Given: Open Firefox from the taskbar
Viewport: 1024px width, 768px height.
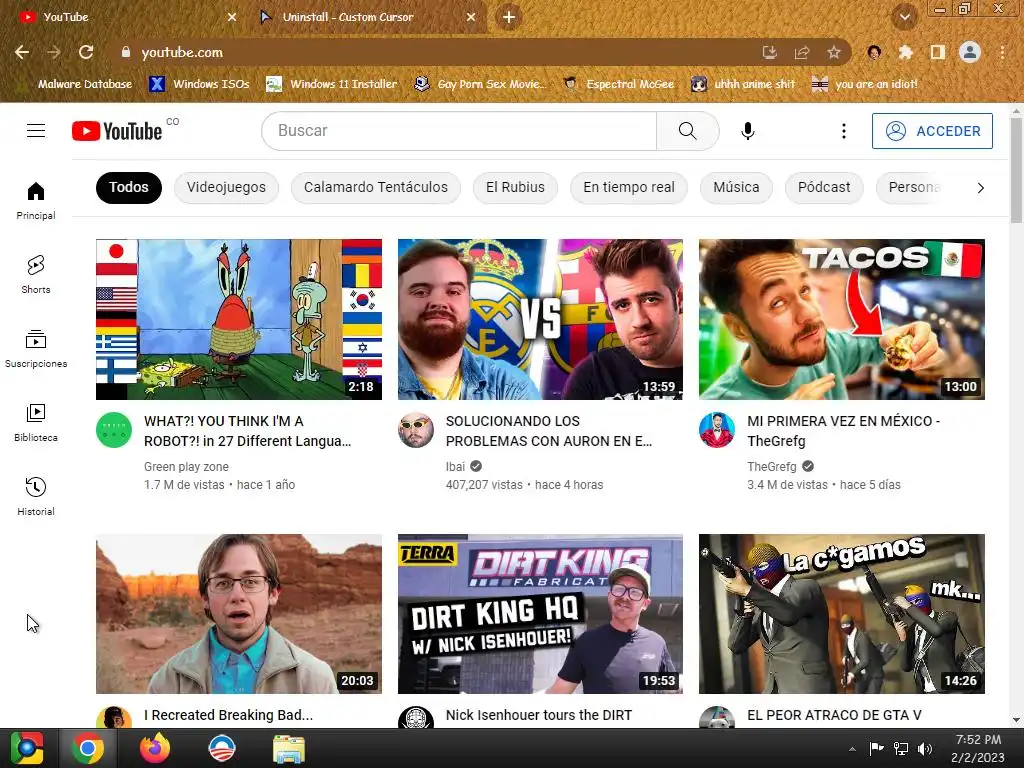Looking at the screenshot, I should (x=155, y=748).
